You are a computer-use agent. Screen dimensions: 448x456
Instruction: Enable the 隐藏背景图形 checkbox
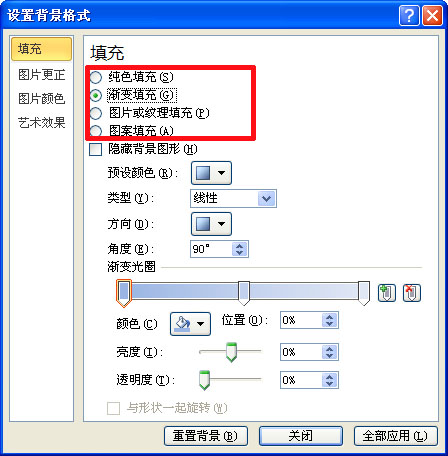[x=95, y=149]
